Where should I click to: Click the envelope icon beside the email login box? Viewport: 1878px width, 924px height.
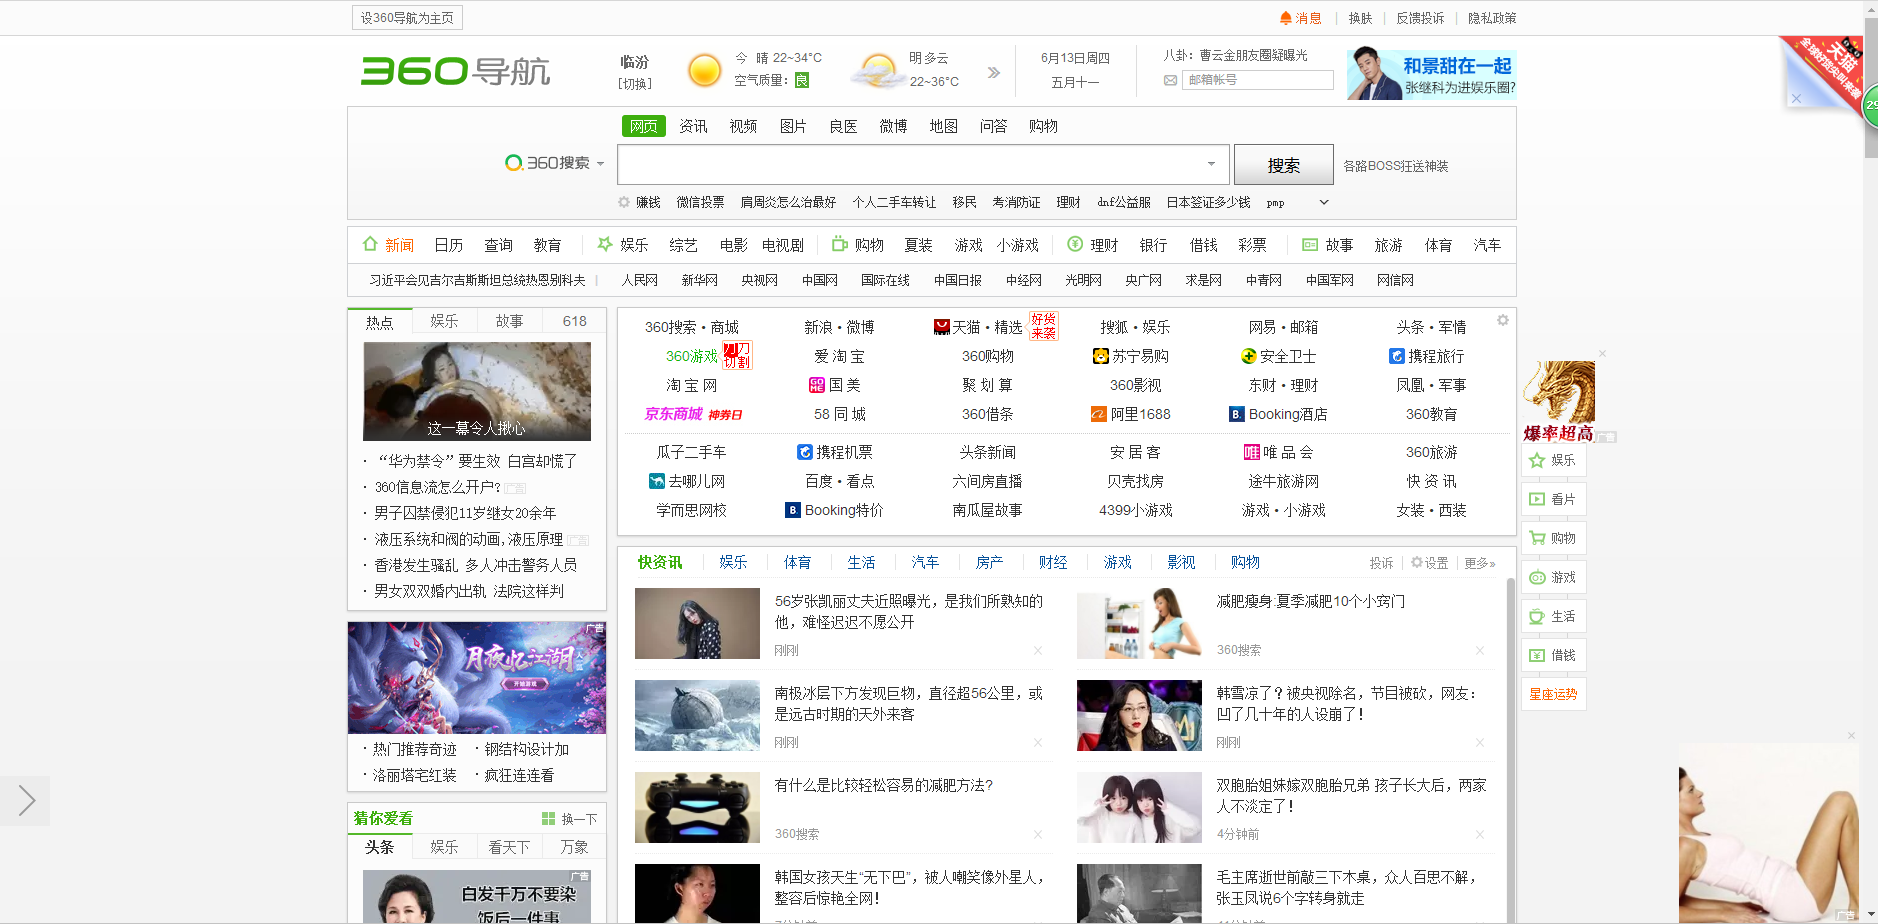point(1169,80)
